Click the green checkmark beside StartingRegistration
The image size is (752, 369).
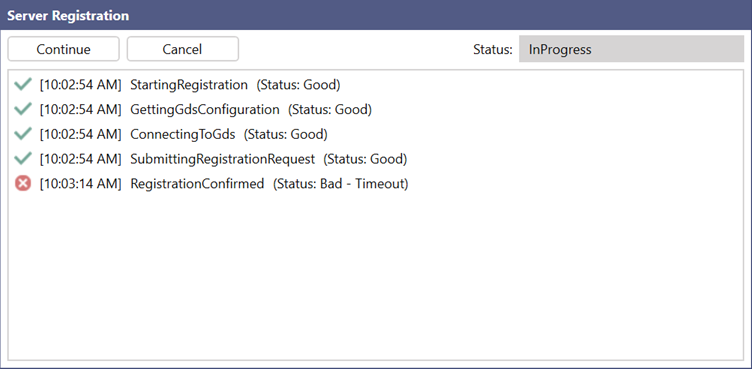[x=23, y=85]
